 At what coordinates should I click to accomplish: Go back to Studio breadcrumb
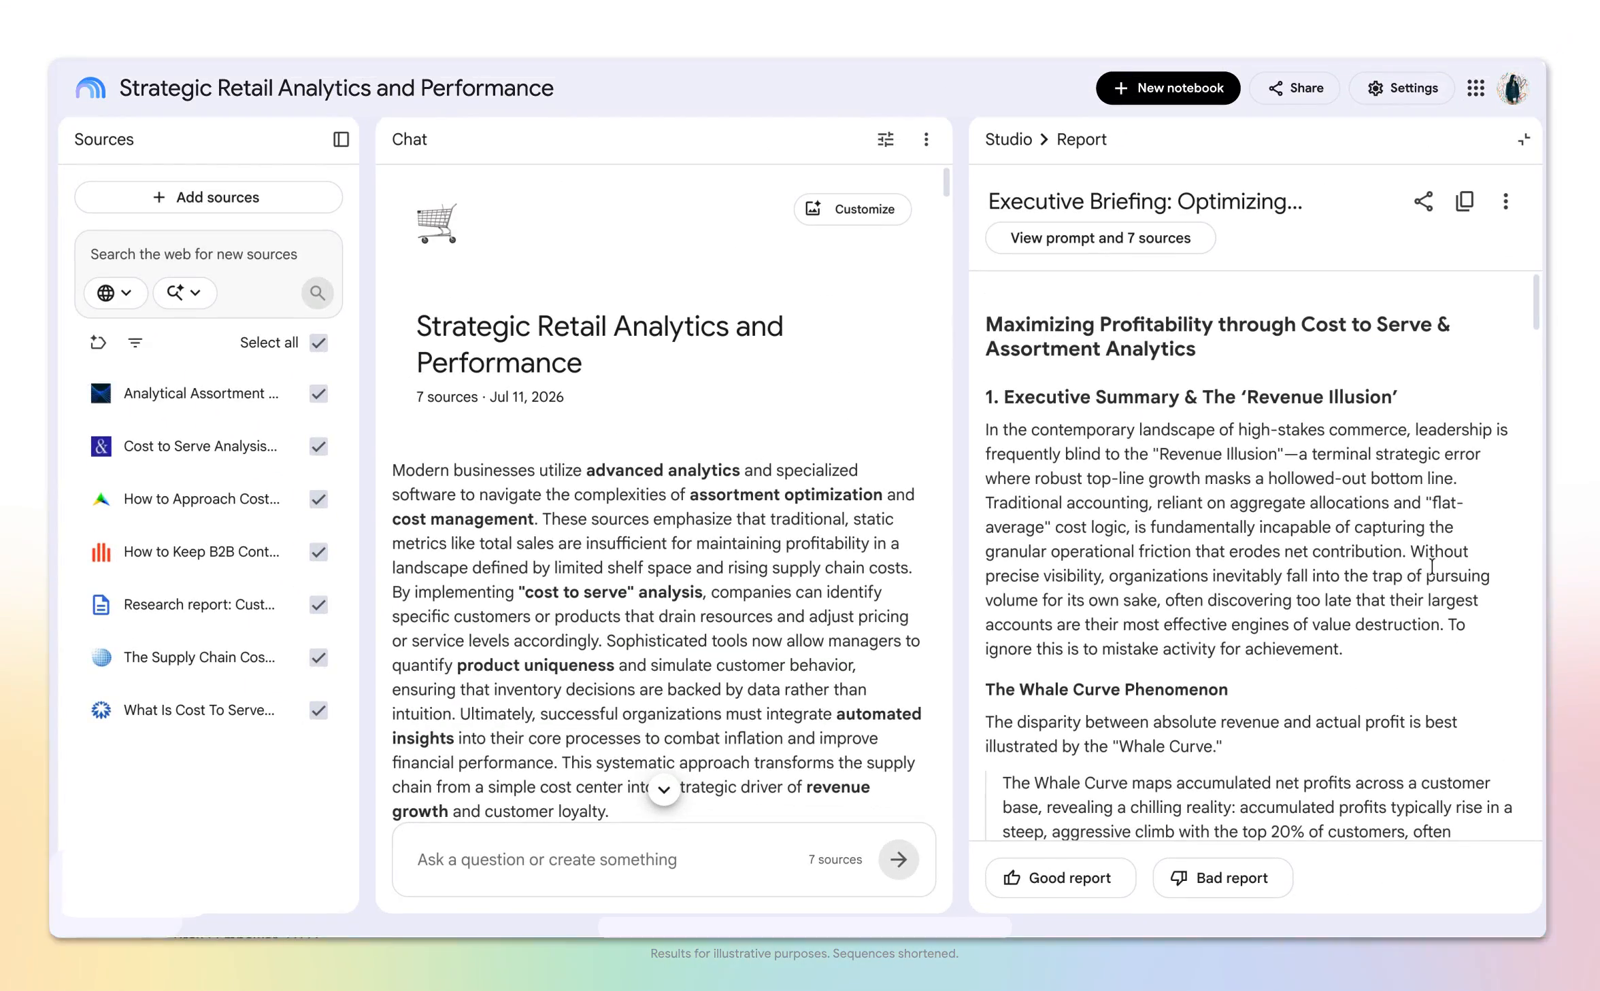(x=1008, y=139)
